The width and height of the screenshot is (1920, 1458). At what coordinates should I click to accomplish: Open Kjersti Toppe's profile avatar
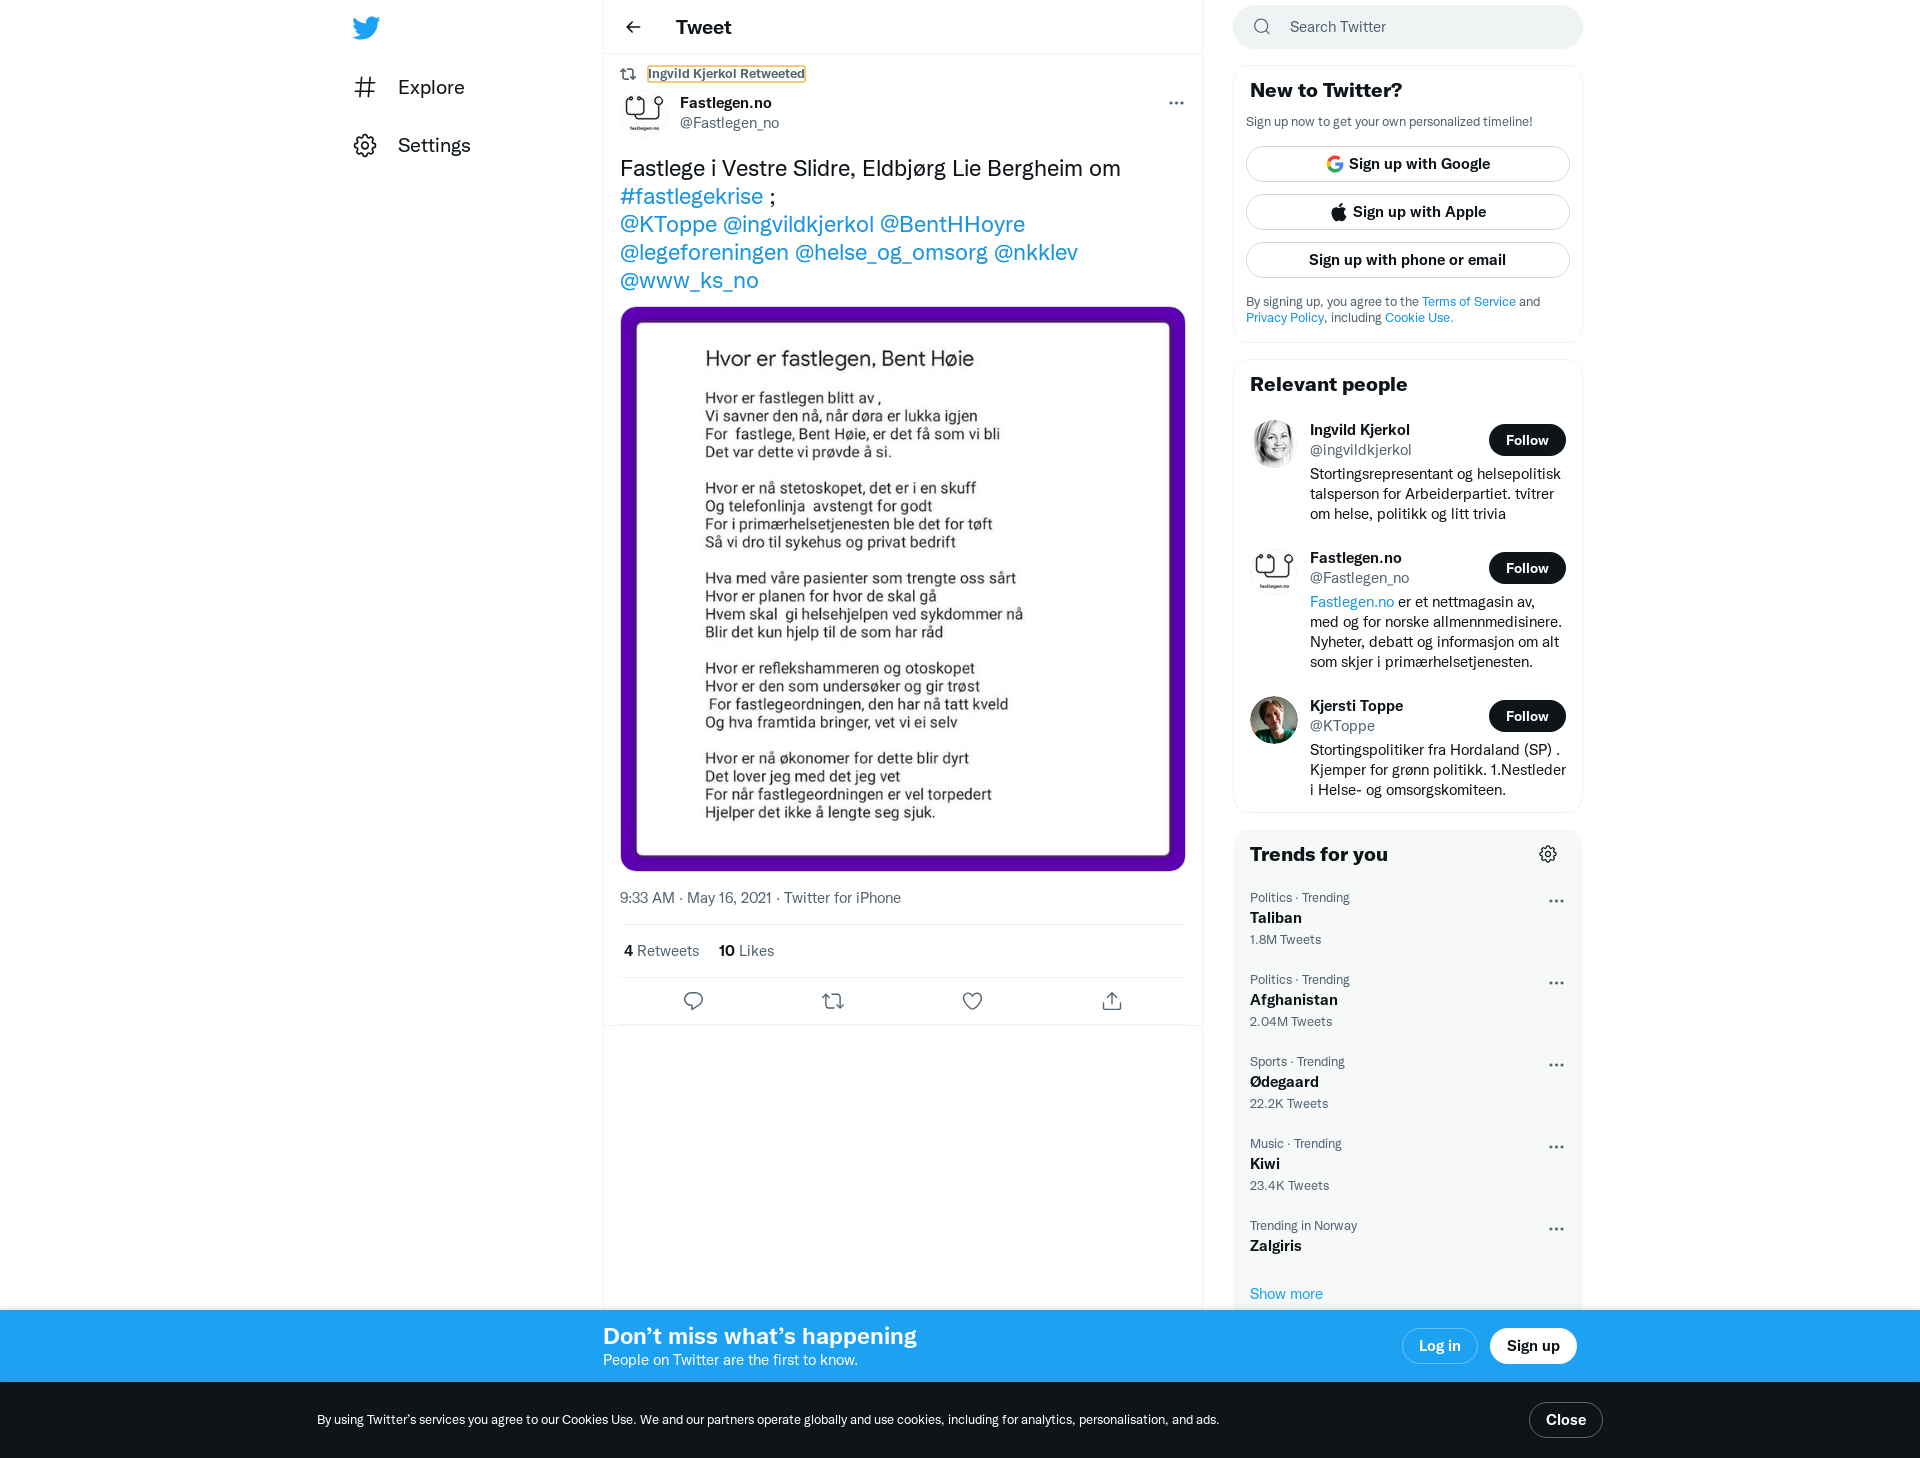coord(1274,720)
